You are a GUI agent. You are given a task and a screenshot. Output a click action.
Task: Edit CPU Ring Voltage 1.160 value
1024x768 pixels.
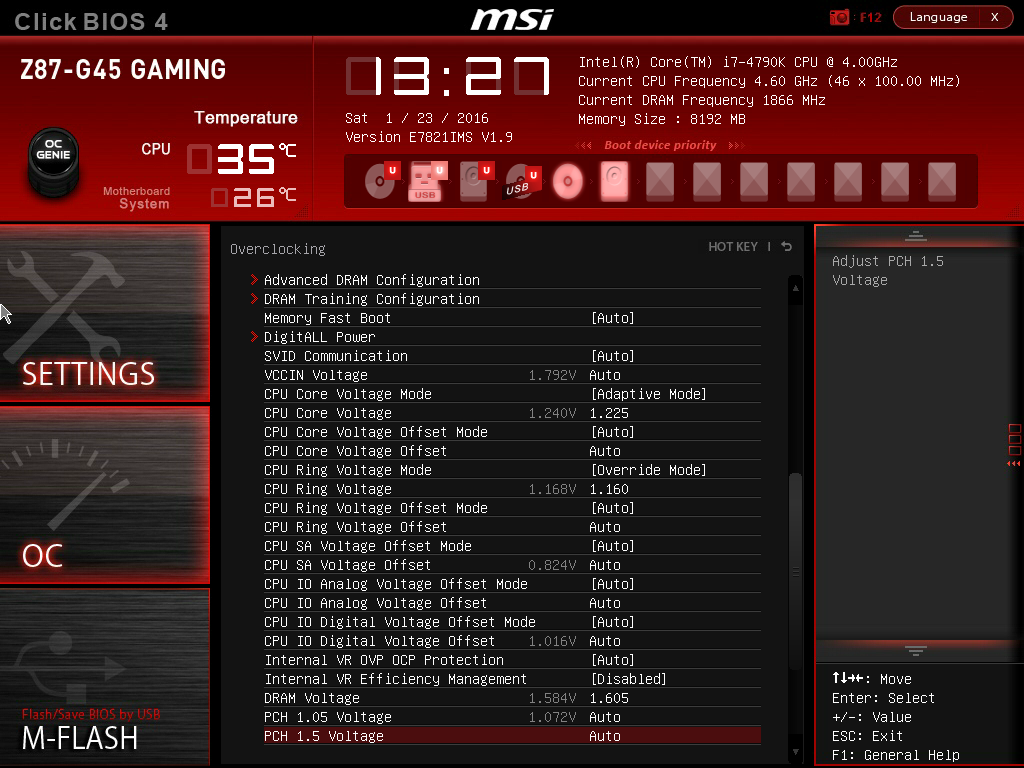(609, 488)
